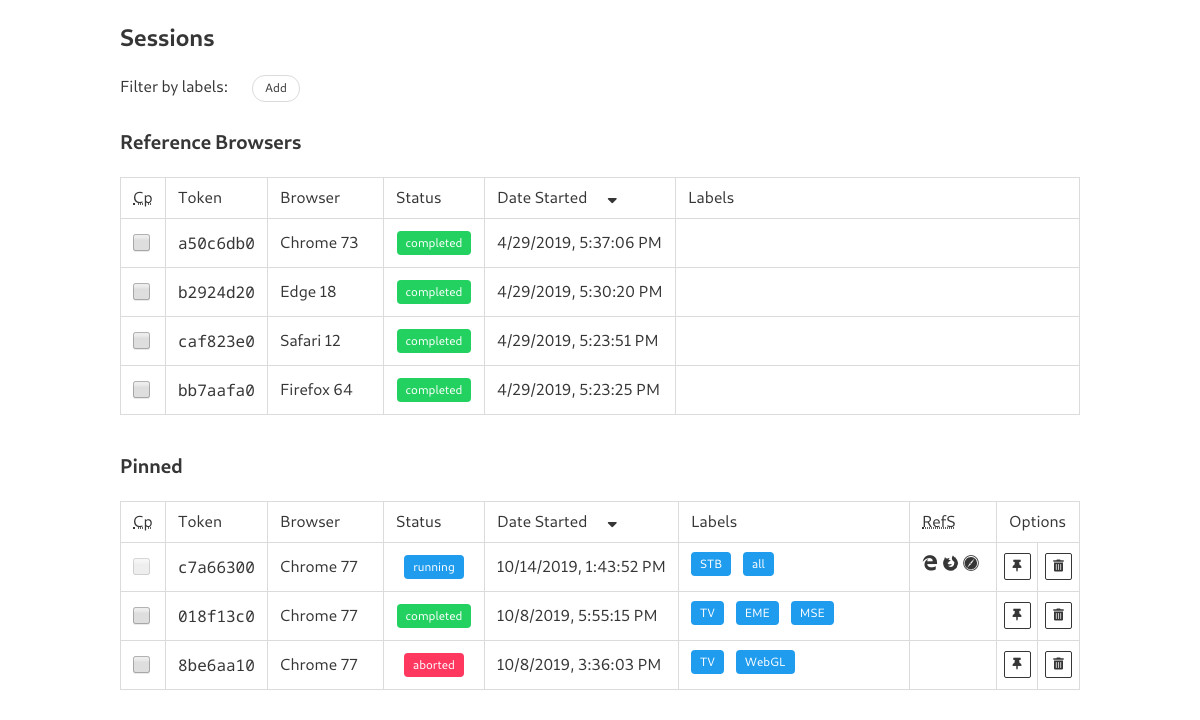This screenshot has width=1200, height=720.
Task: Click the Firefox reference session icon
Action: [950, 564]
